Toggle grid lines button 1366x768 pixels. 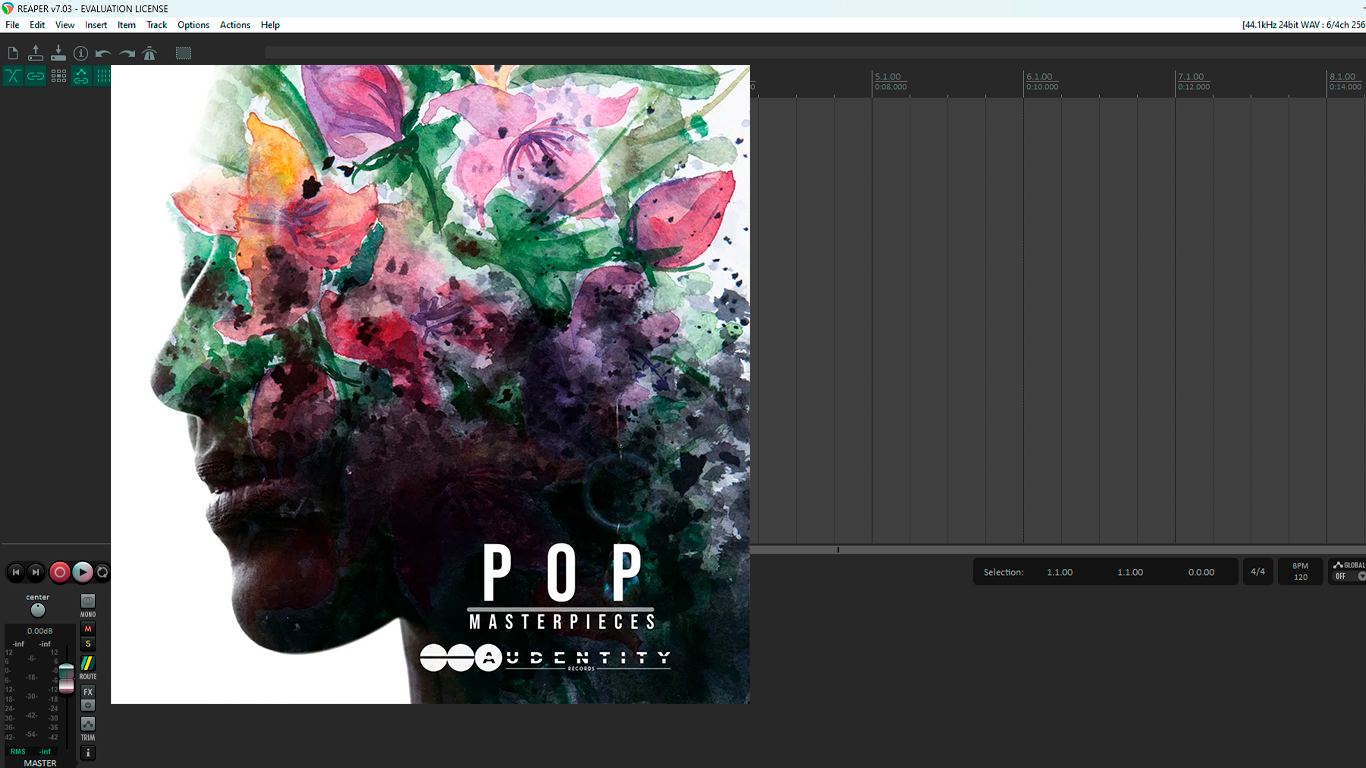[102, 76]
